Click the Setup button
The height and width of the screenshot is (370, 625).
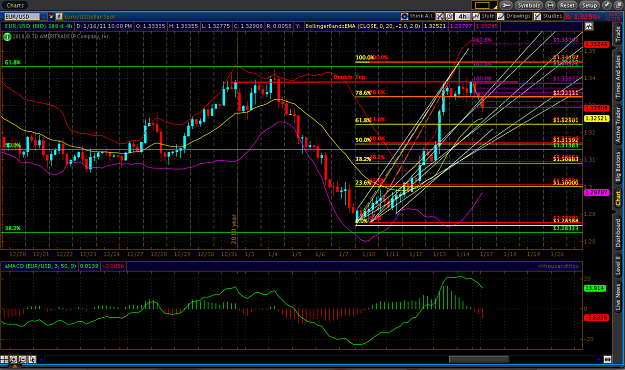pyautogui.click(x=589, y=5)
